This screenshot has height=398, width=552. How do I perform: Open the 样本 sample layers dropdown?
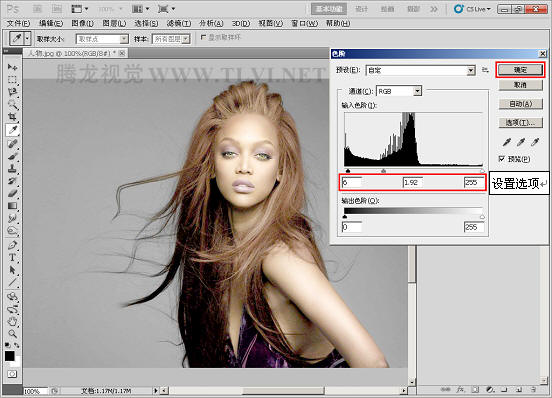187,39
